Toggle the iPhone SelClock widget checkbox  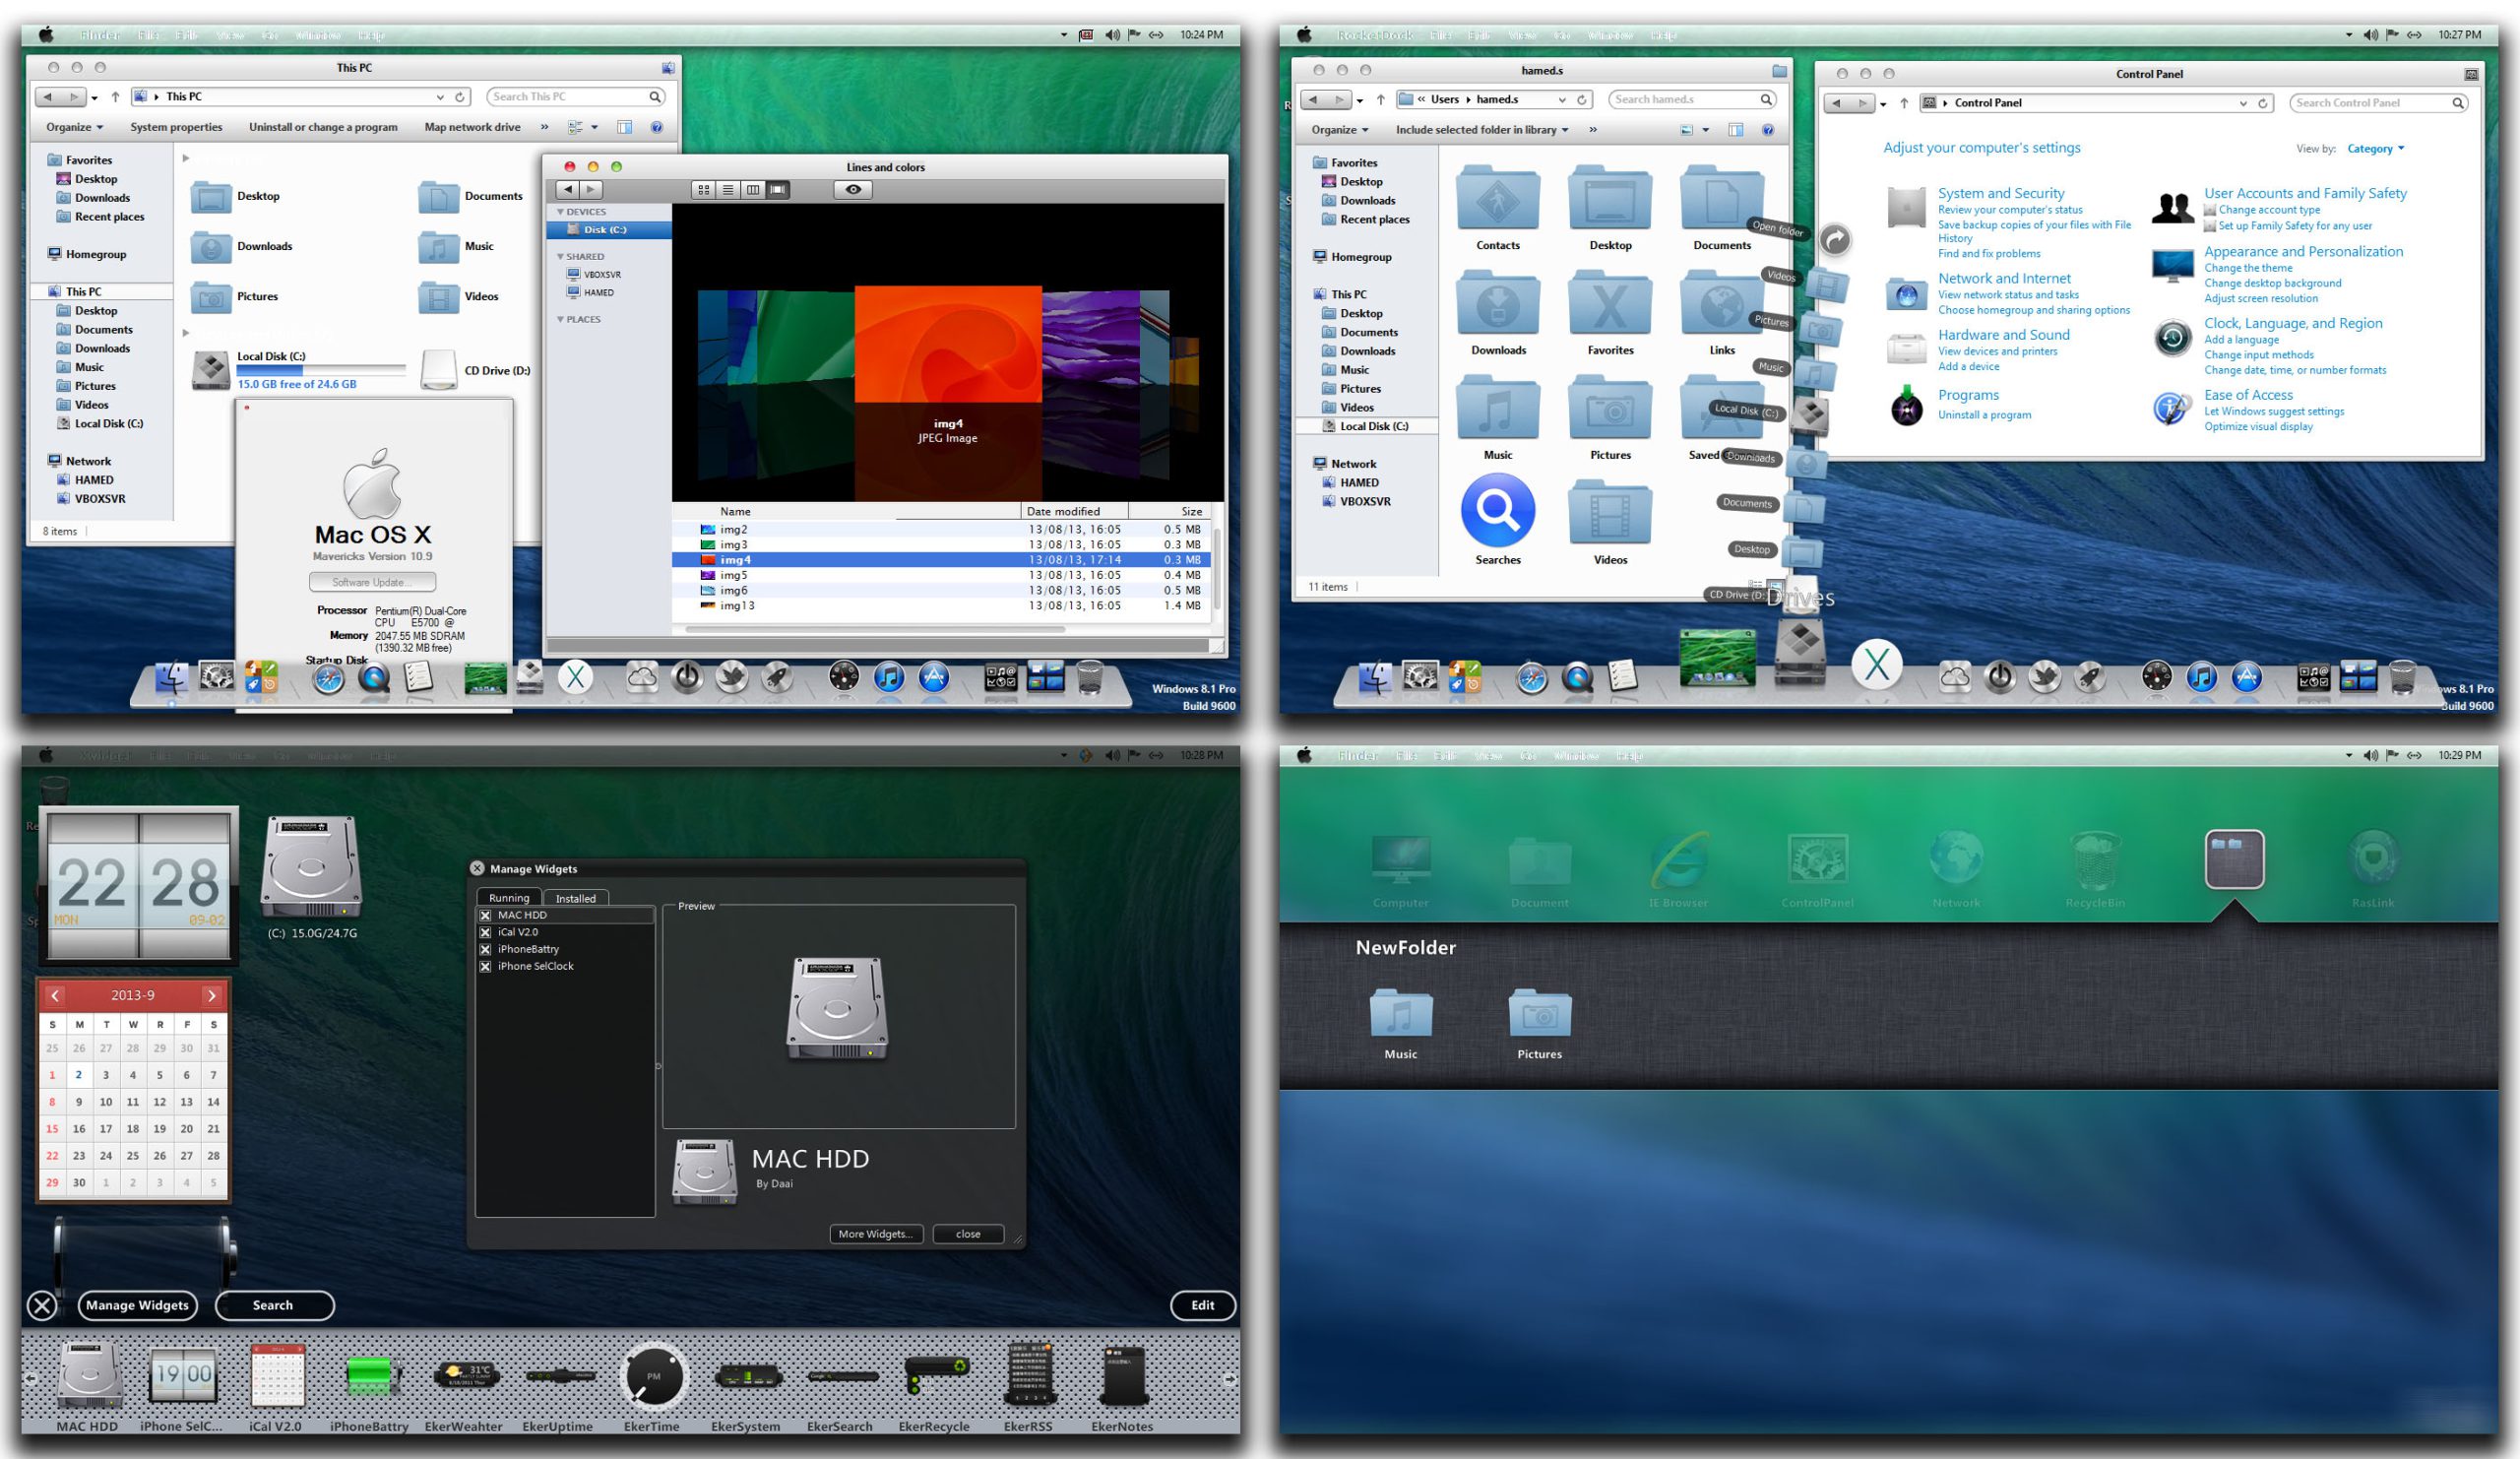point(485,966)
